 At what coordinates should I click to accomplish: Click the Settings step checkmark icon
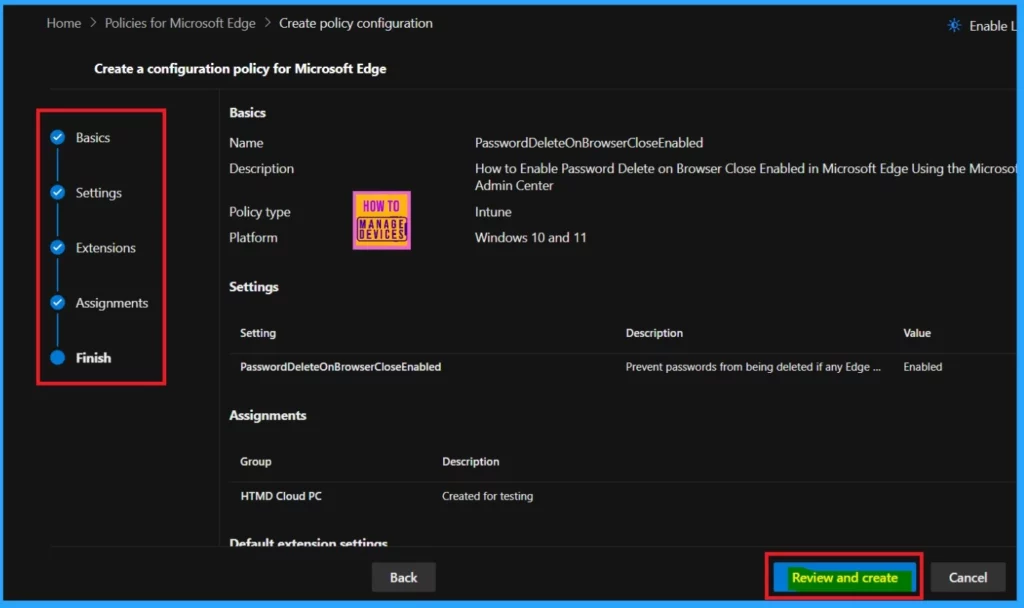[57, 192]
